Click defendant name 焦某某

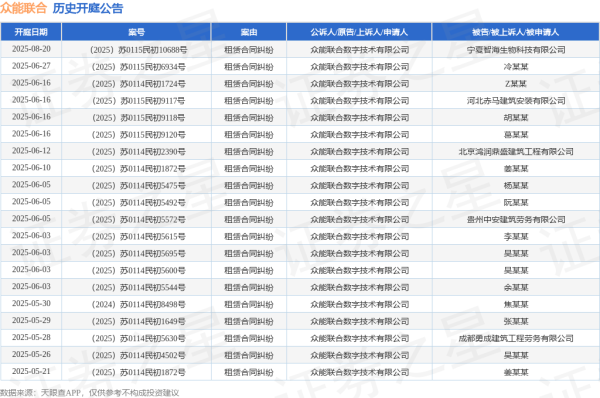(x=516, y=305)
